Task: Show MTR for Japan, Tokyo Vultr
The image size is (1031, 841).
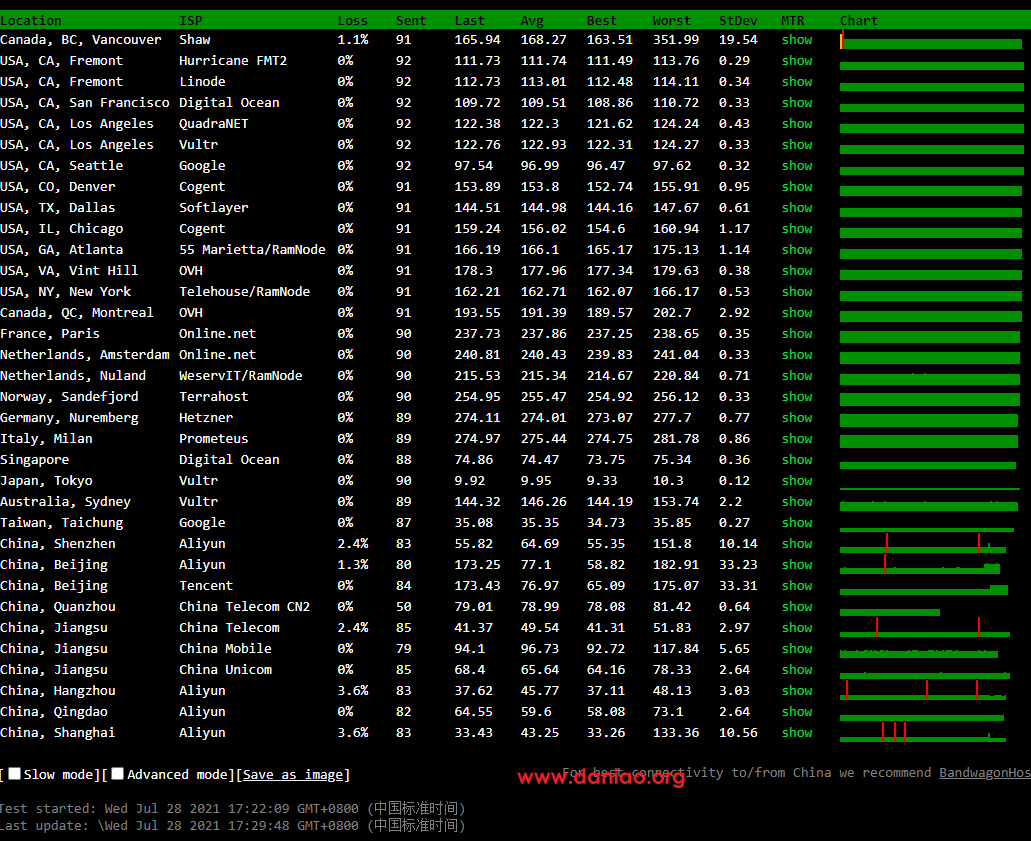Action: pyautogui.click(x=797, y=481)
